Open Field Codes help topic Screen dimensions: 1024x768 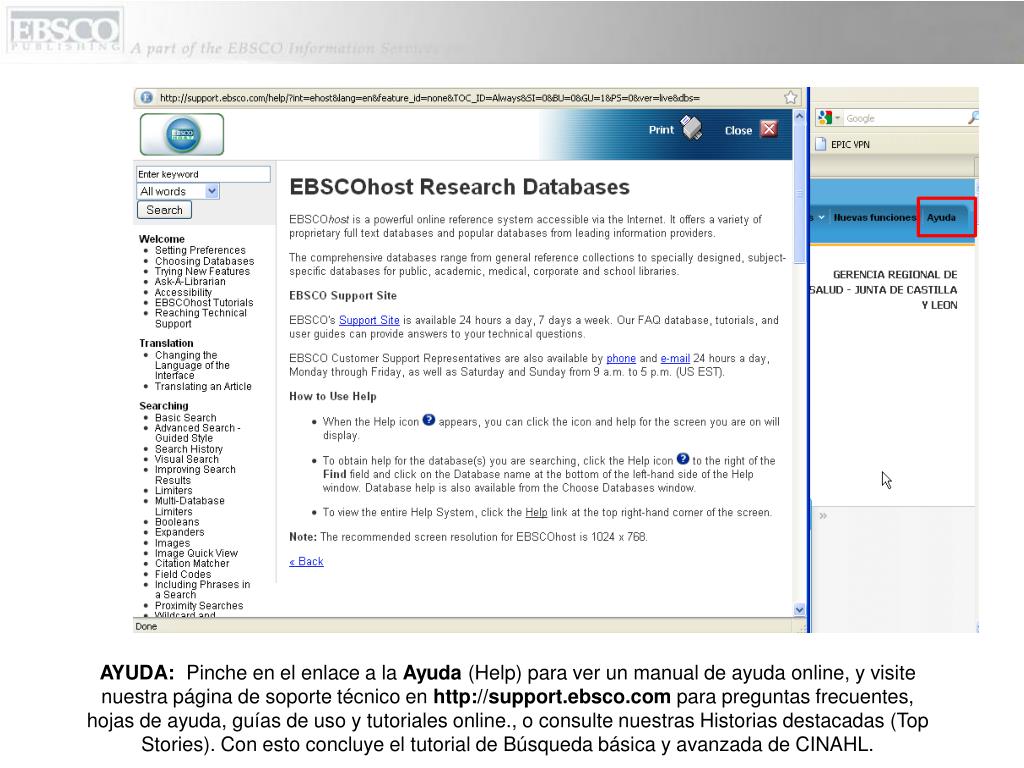click(183, 575)
